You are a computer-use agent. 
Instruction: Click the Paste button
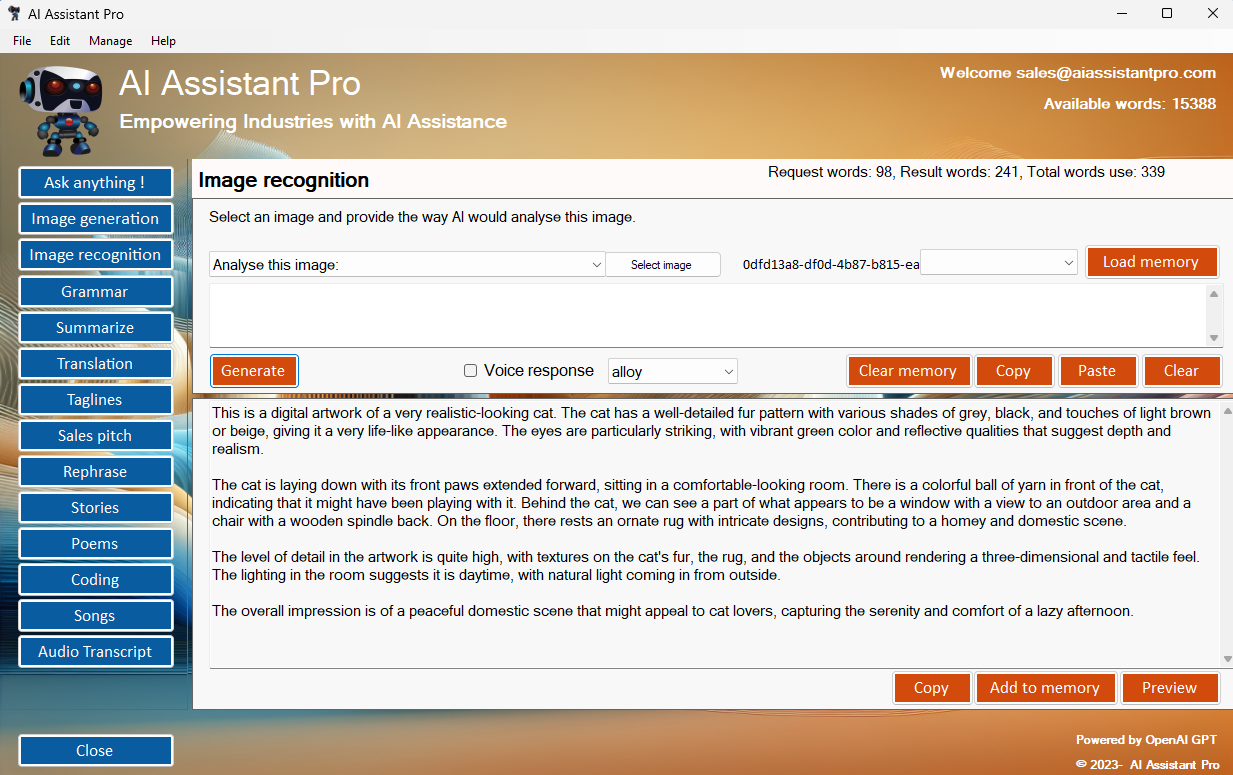(1097, 370)
